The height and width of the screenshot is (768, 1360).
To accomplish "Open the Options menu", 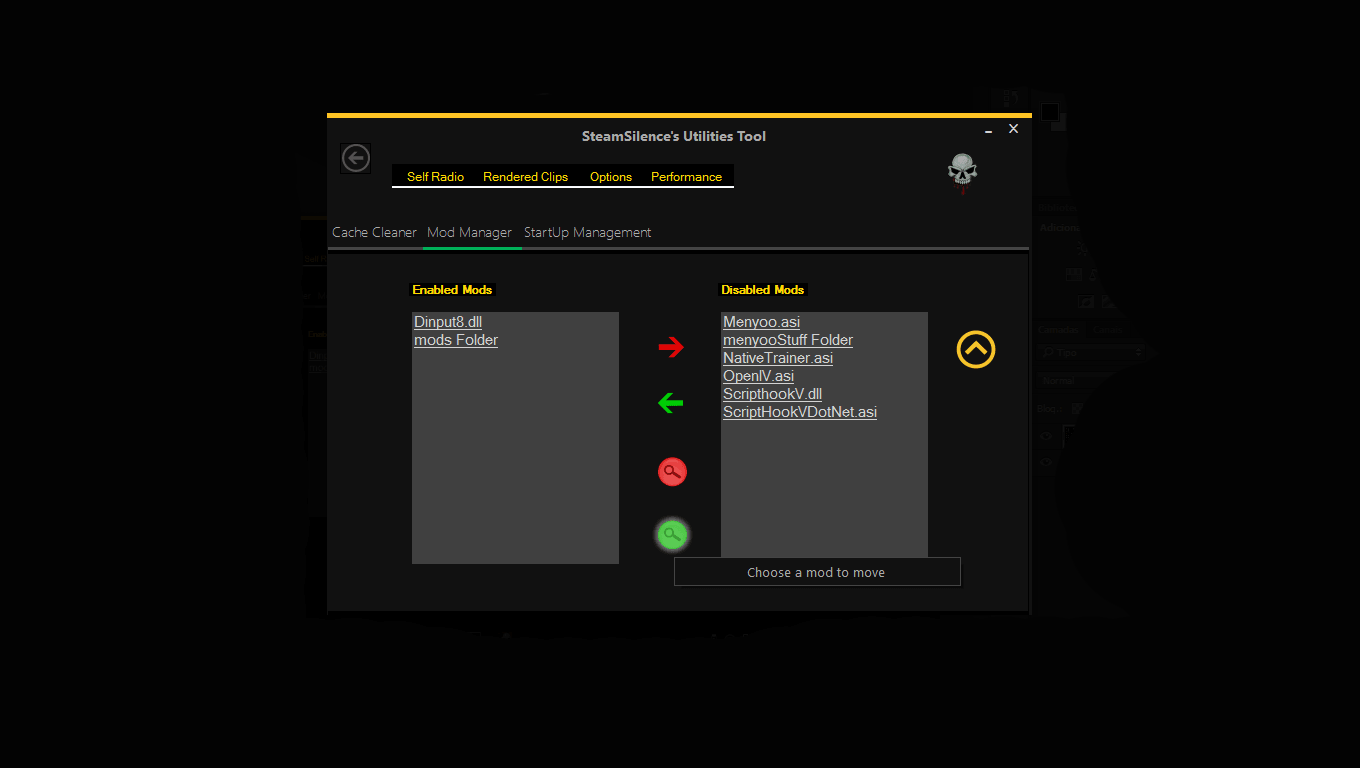I will (x=610, y=177).
